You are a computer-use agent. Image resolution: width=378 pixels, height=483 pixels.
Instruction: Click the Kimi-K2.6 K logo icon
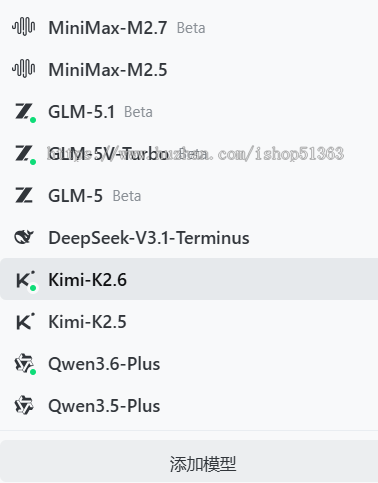coord(25,279)
